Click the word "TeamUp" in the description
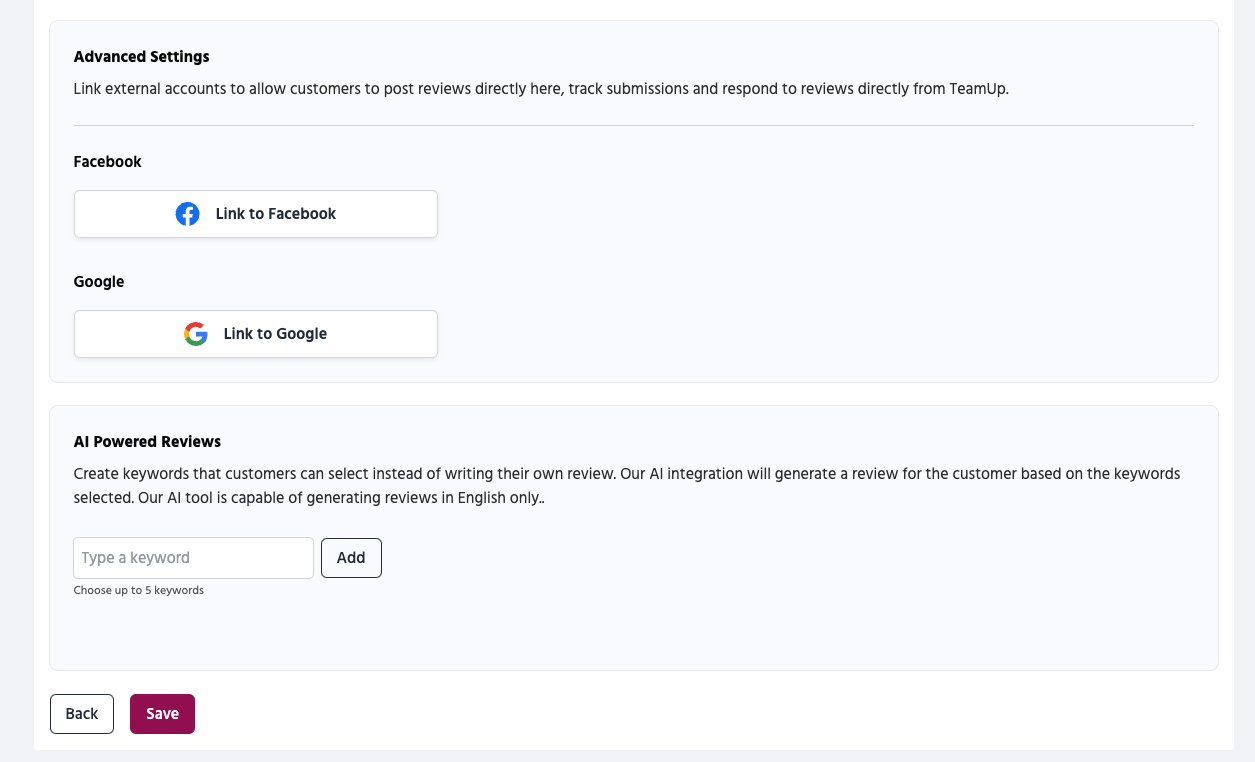 point(977,89)
